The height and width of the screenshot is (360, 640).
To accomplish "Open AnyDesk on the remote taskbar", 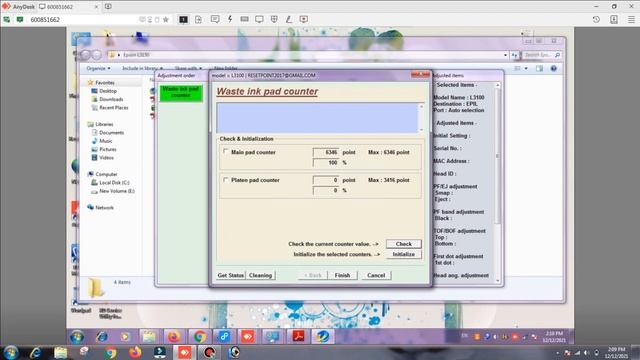I will 248,337.
